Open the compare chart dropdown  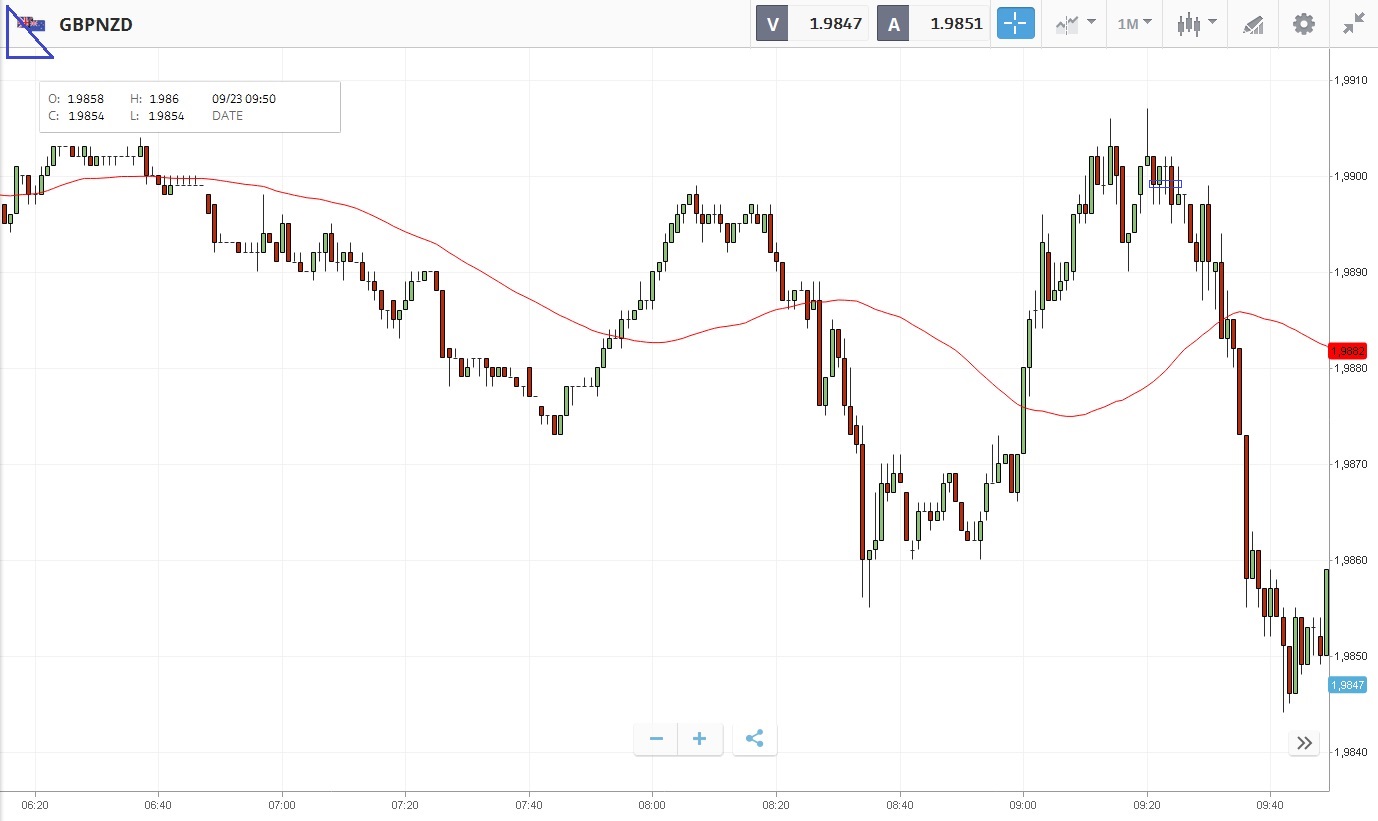tap(1075, 24)
